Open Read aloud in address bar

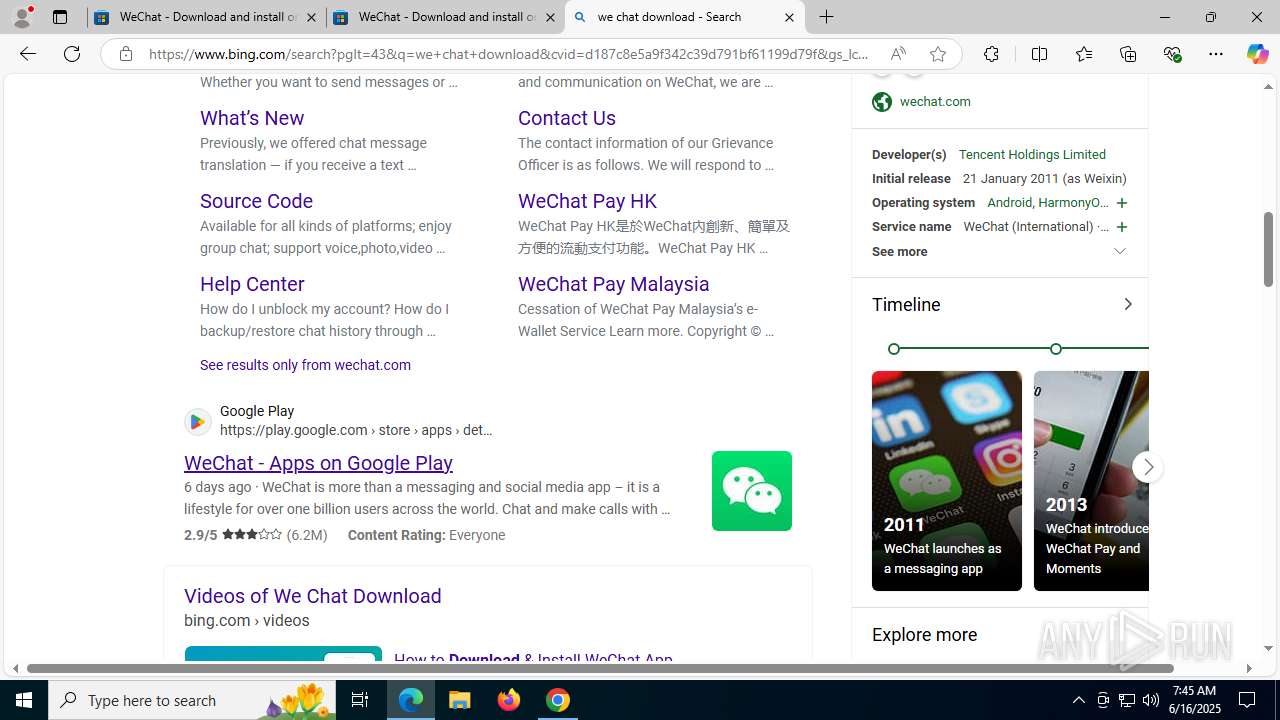point(898,54)
